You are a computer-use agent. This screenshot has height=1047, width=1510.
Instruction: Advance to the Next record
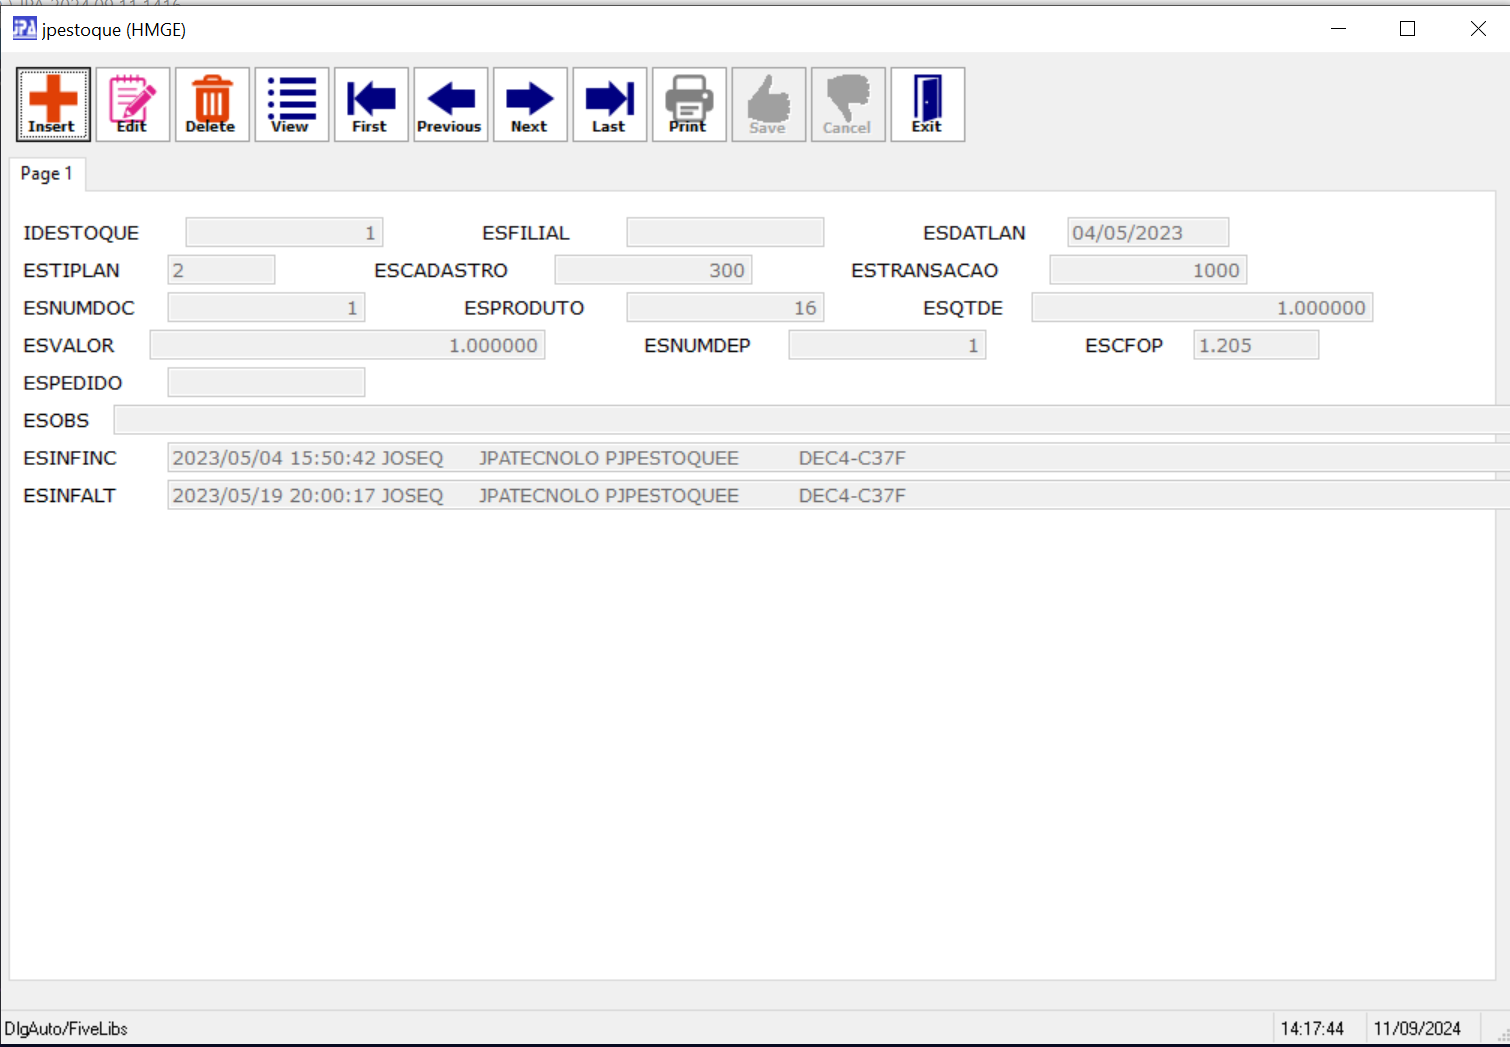pyautogui.click(x=530, y=104)
